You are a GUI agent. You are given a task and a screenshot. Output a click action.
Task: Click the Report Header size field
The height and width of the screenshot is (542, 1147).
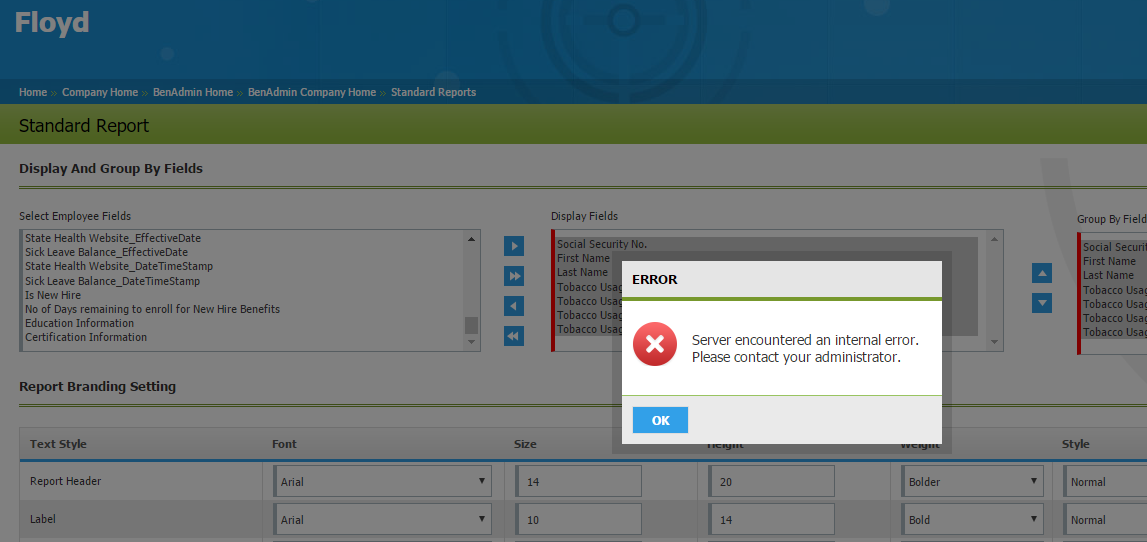click(x=580, y=481)
